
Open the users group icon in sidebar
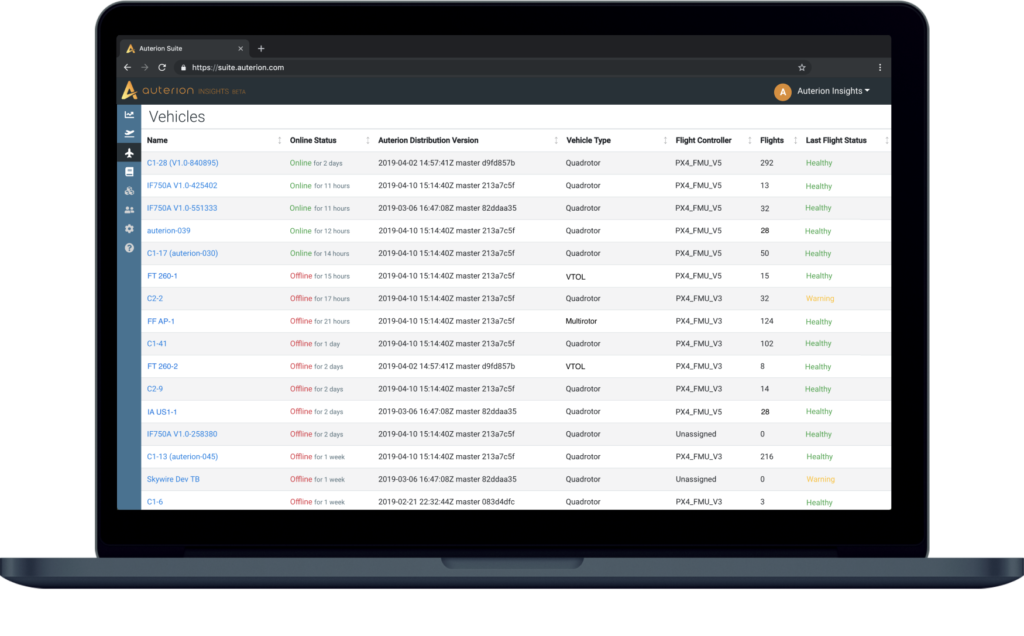[129, 210]
